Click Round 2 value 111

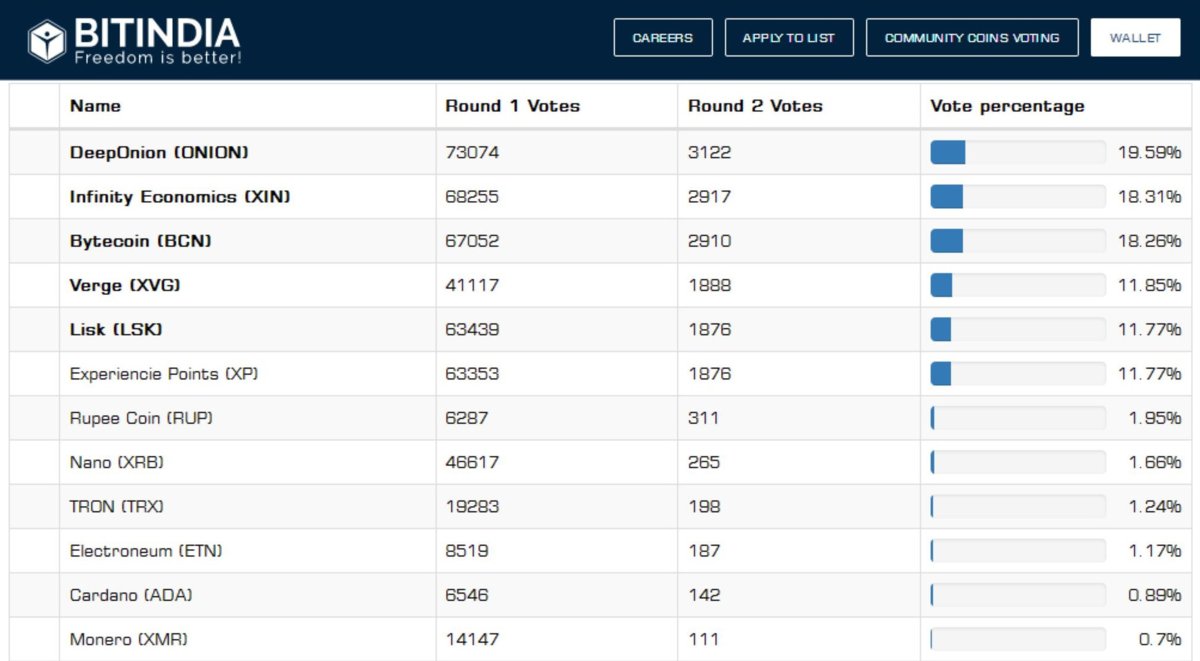tap(704, 639)
